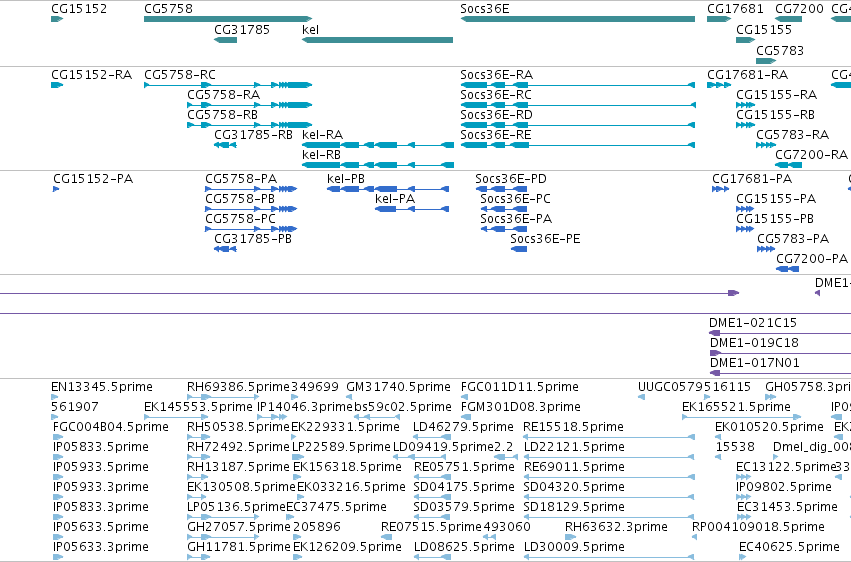Image resolution: width=851 pixels, height=562 pixels.
Task: Select EST SD04320.5prime
Action: (x=609, y=497)
